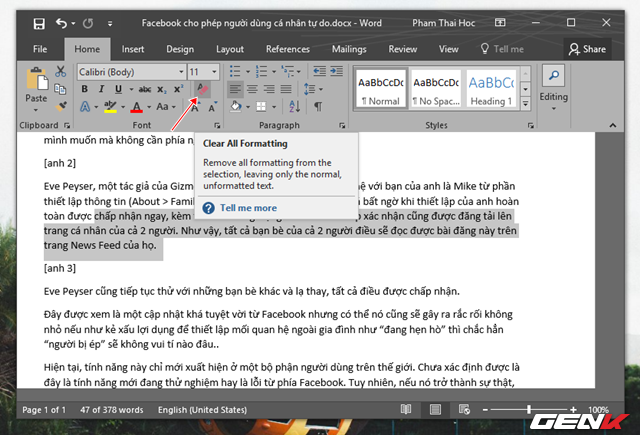640x435 pixels.
Task: Switch to the References tab
Action: point(288,49)
